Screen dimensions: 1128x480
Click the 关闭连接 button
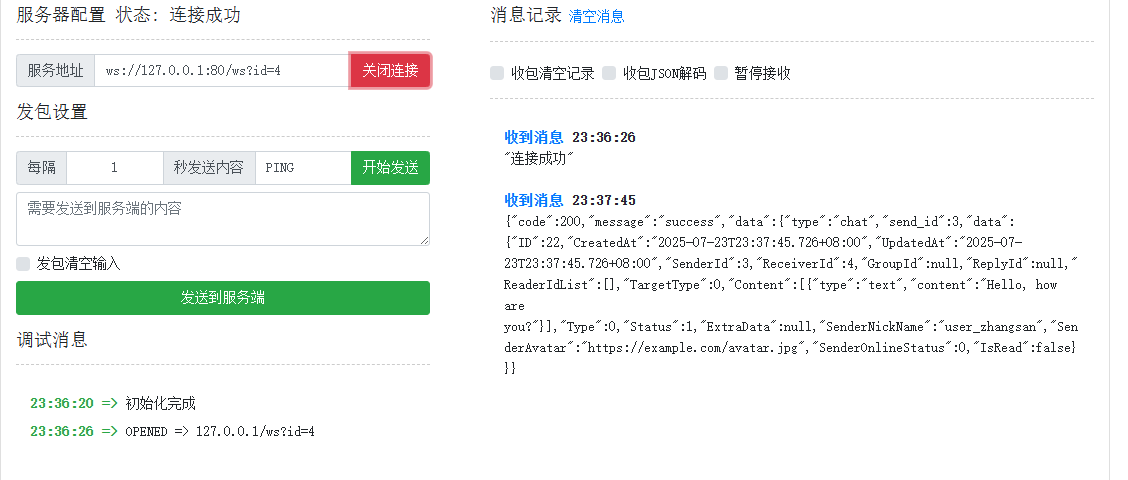(390, 71)
